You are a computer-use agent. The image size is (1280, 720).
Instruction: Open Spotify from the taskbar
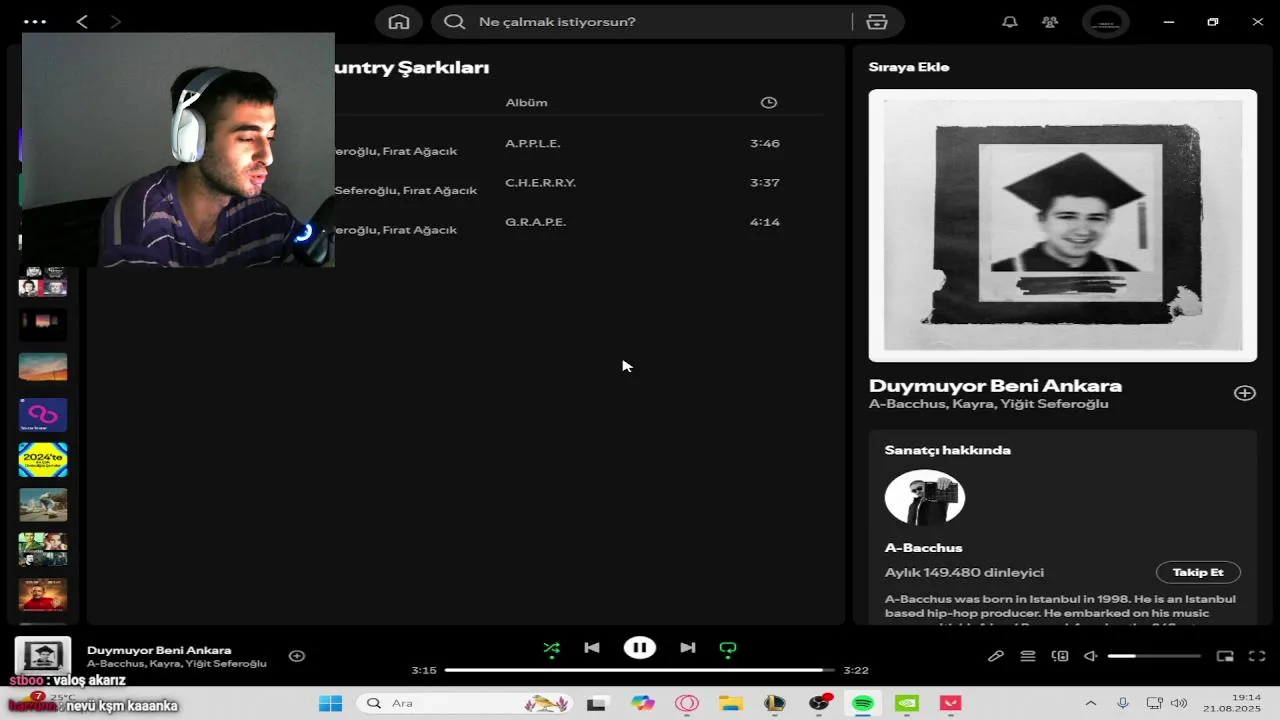[863, 703]
